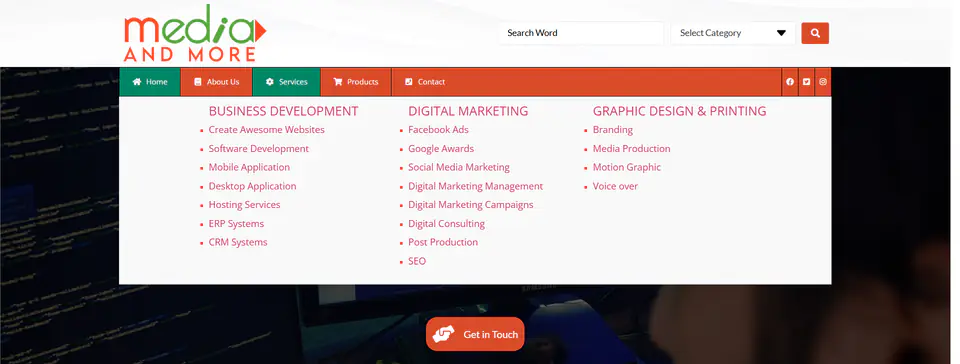This screenshot has height=364, width=960.
Task: Open Business Development heading link
Action: [x=283, y=111]
